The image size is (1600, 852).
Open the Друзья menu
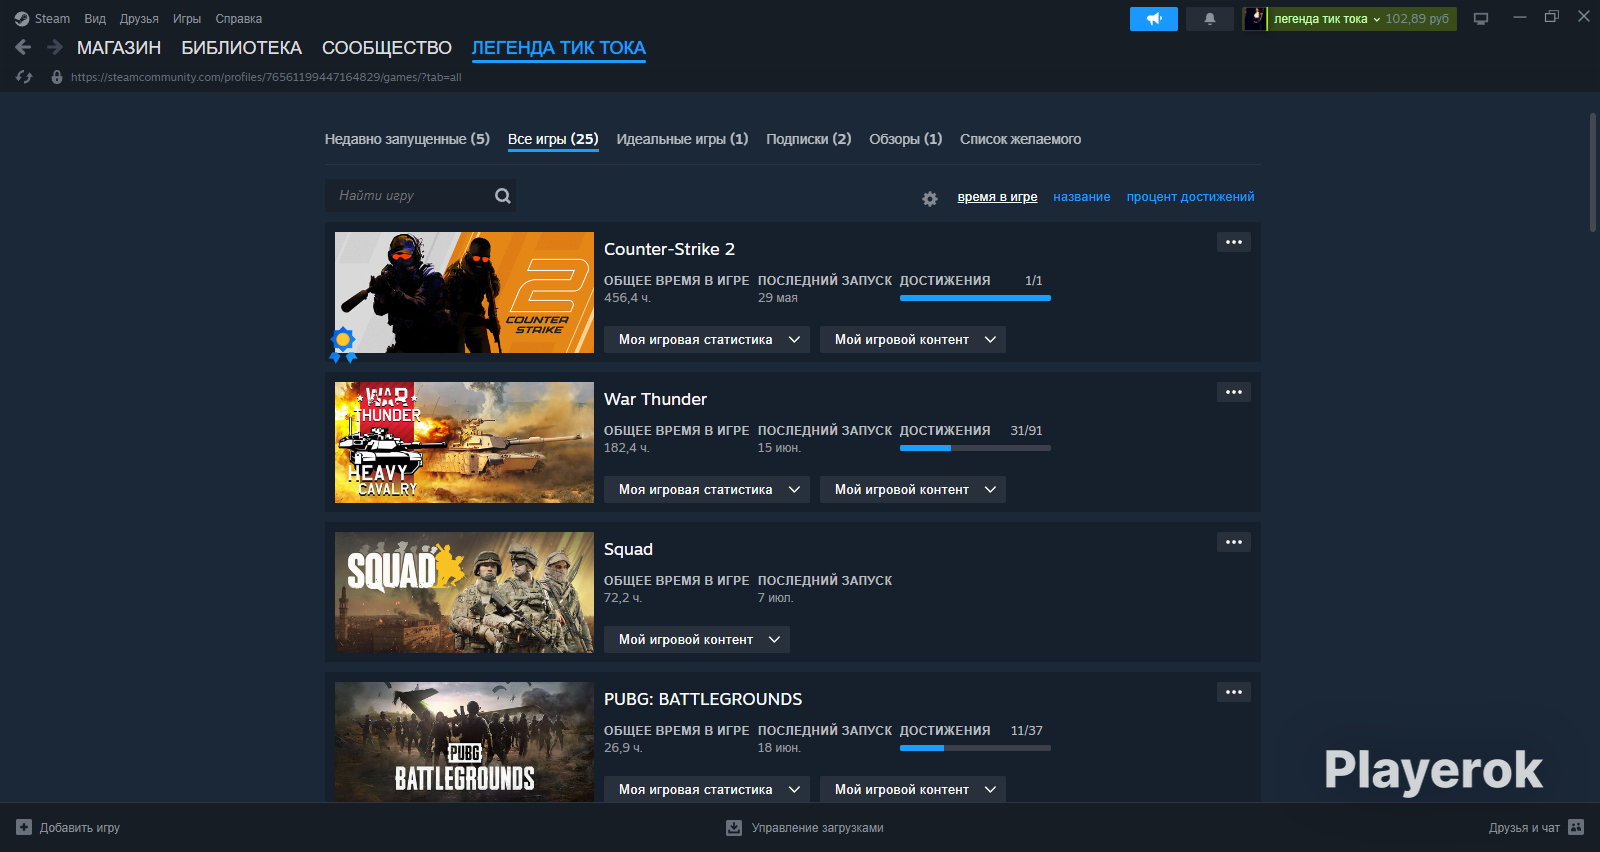pyautogui.click(x=139, y=19)
